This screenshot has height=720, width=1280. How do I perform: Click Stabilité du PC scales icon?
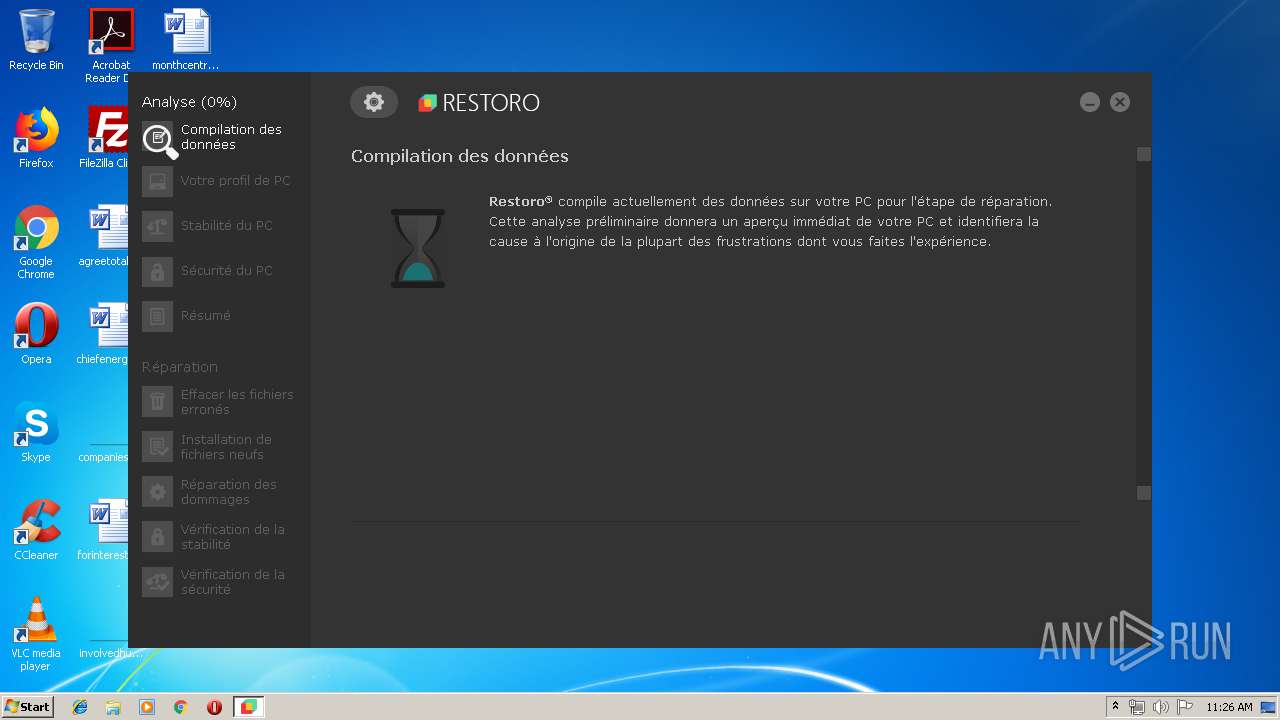[x=157, y=226]
